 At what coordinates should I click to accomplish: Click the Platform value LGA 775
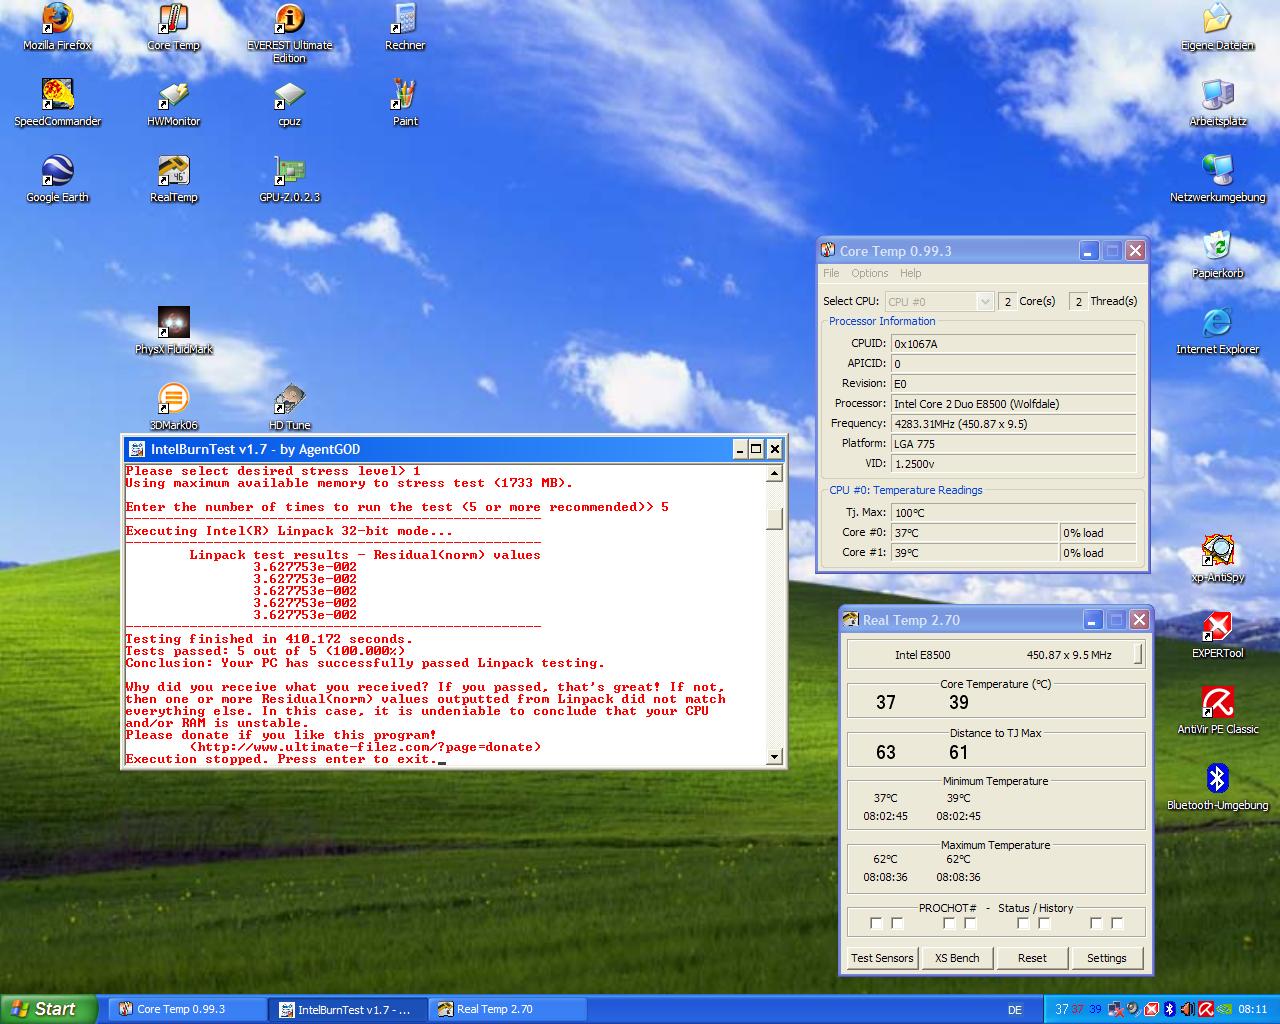pyautogui.click(x=1013, y=444)
